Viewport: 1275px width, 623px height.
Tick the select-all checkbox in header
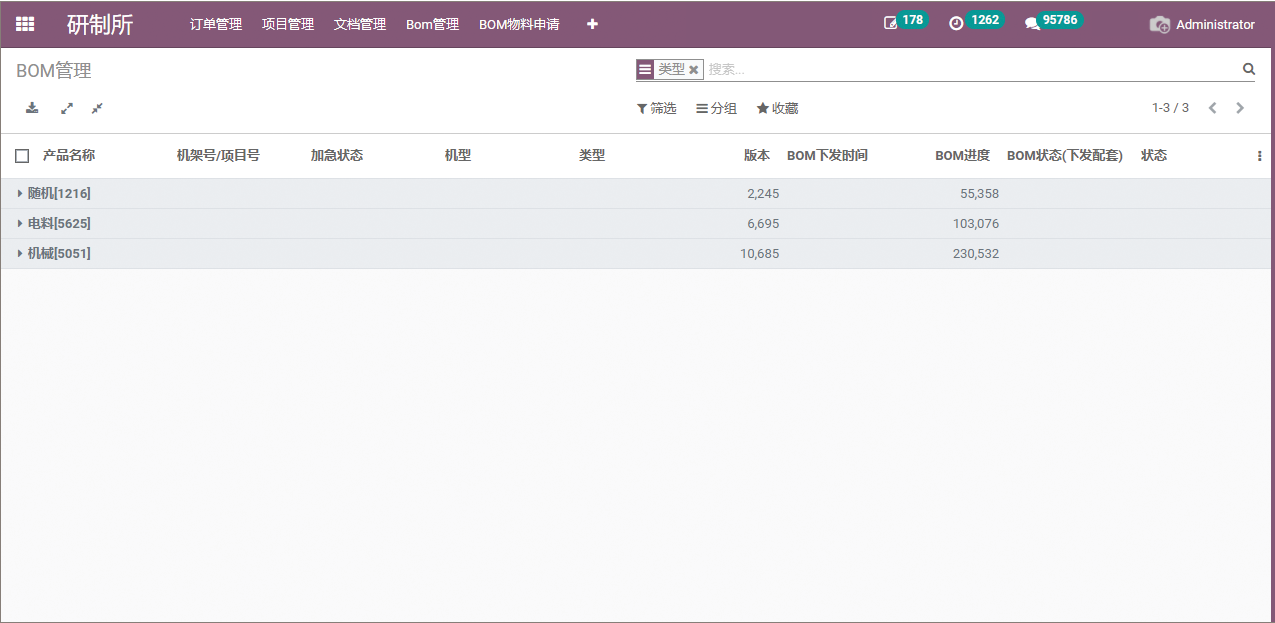[22, 156]
